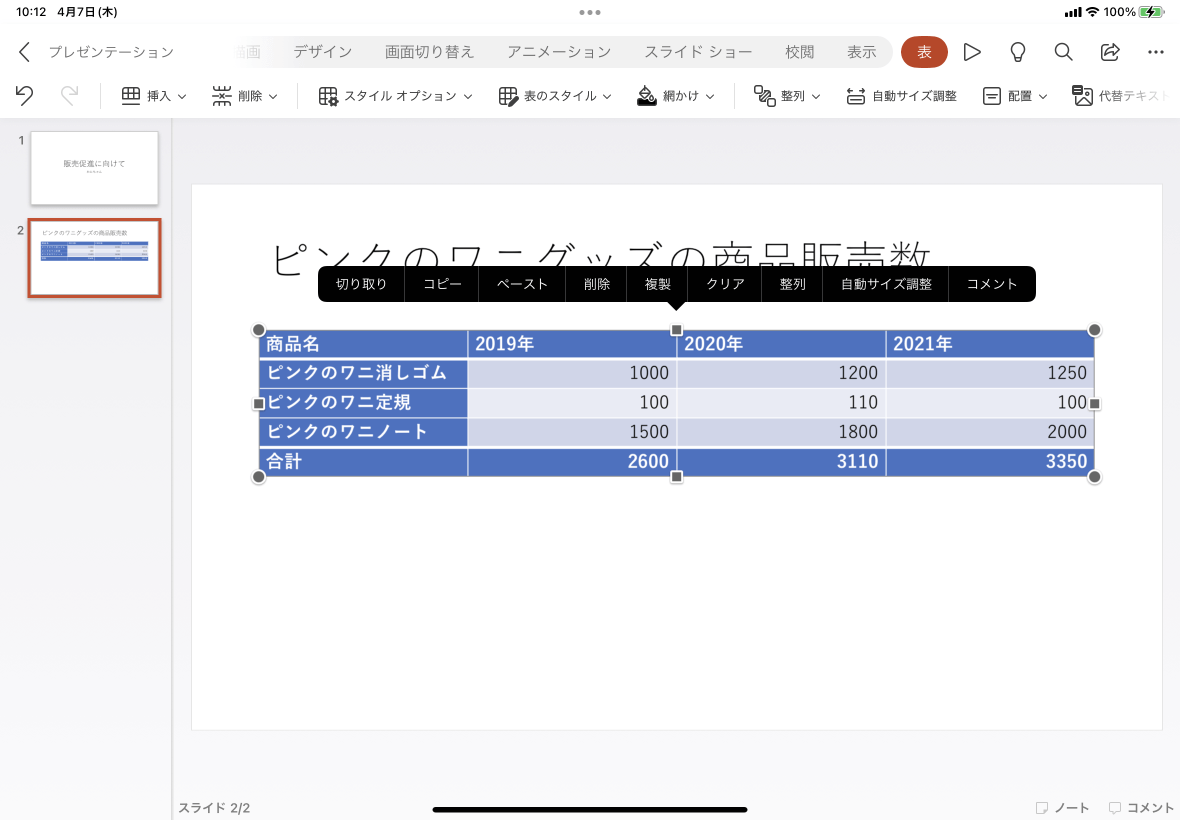Open the ノート notes pane

point(1062,807)
